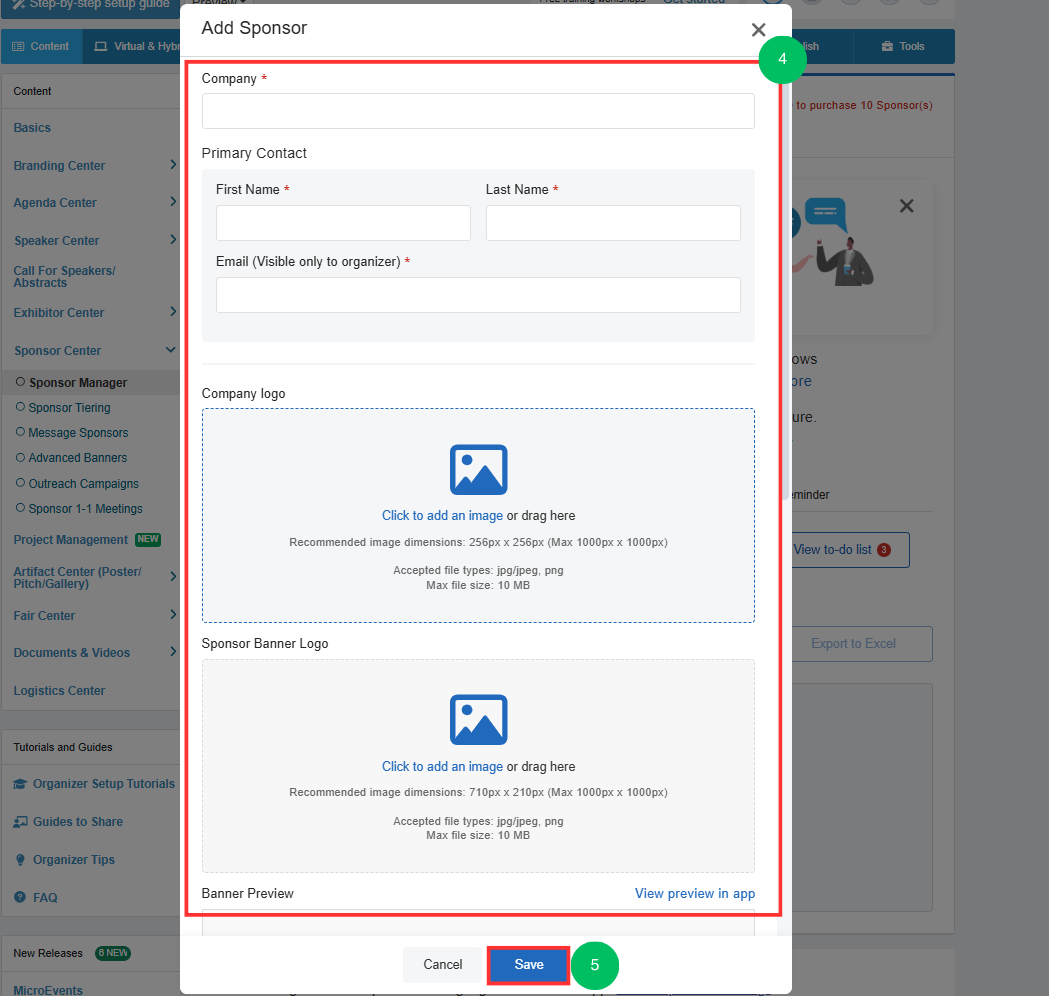Open Organizer Setup Tutorials
1049x996 pixels.
(104, 784)
